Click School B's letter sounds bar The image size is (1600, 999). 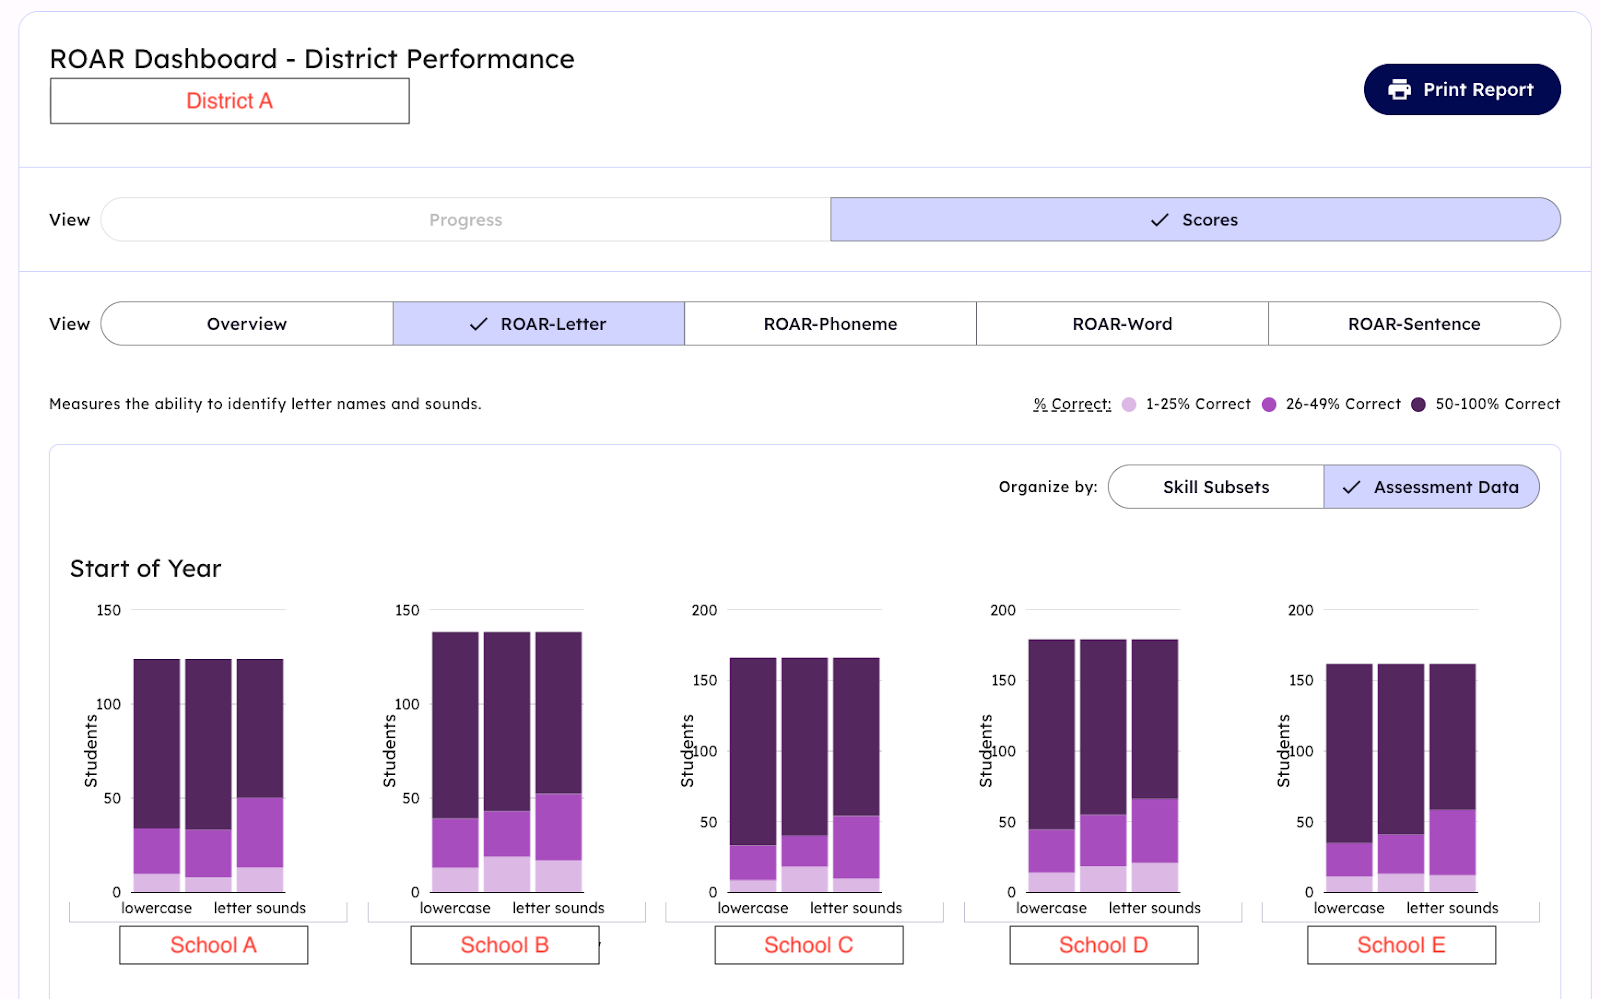[558, 760]
